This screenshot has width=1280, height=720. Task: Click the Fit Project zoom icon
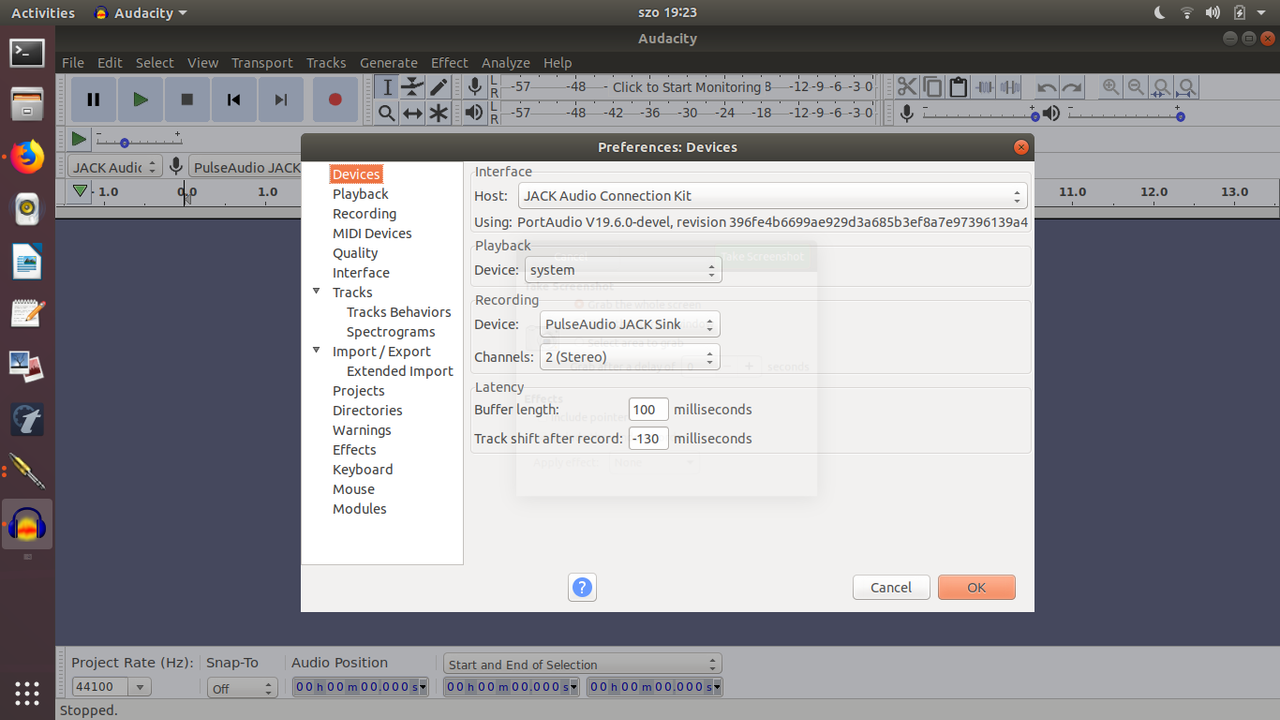click(x=1187, y=87)
